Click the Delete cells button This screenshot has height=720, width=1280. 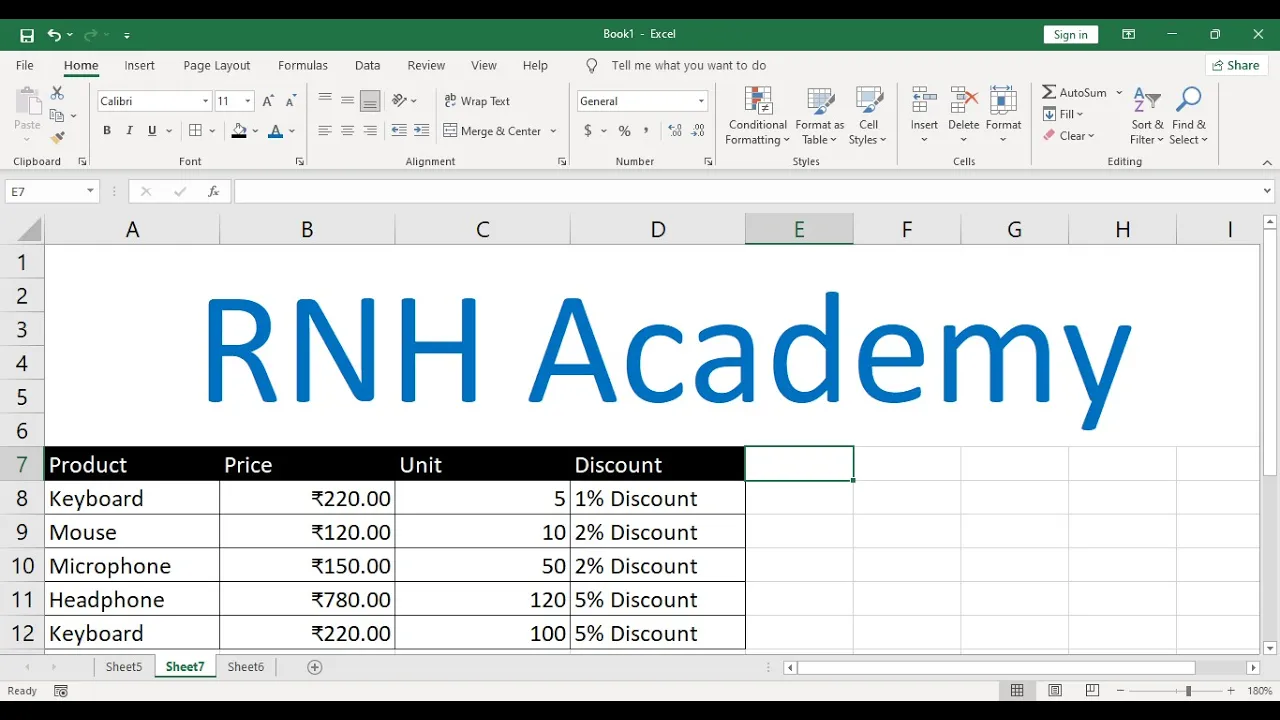click(963, 116)
